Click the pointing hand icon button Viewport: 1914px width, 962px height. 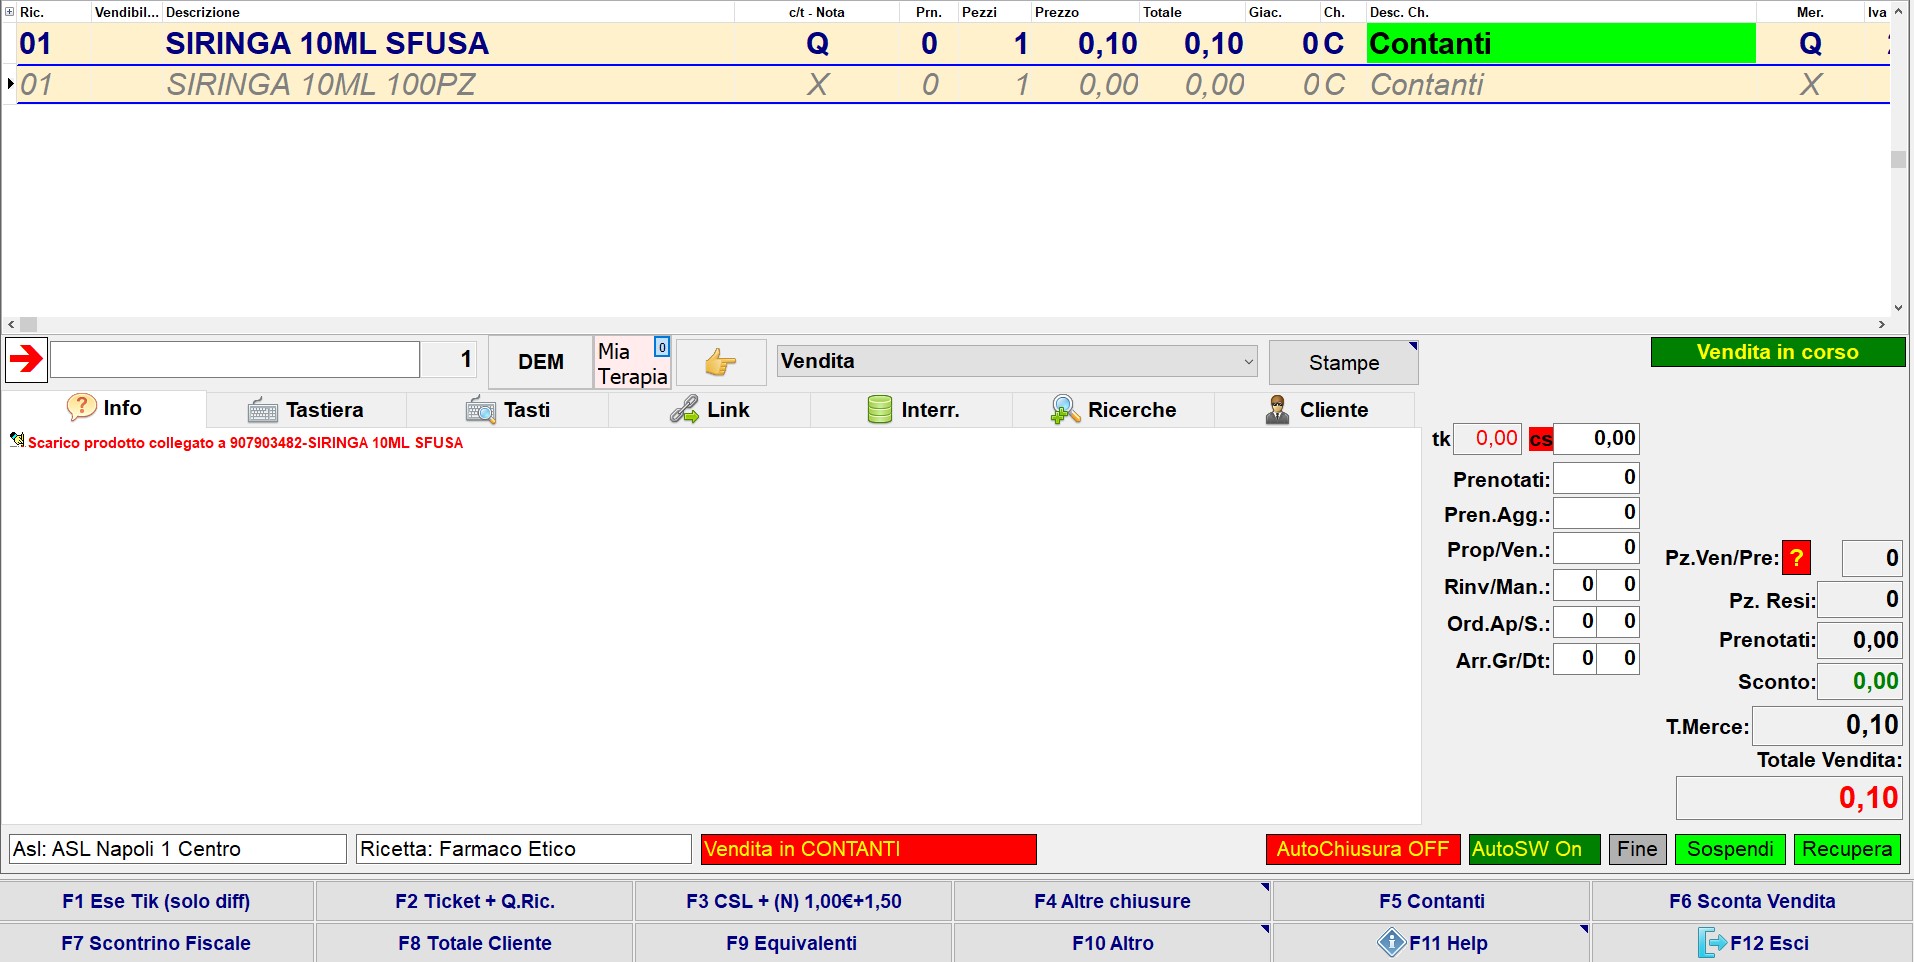click(x=720, y=362)
